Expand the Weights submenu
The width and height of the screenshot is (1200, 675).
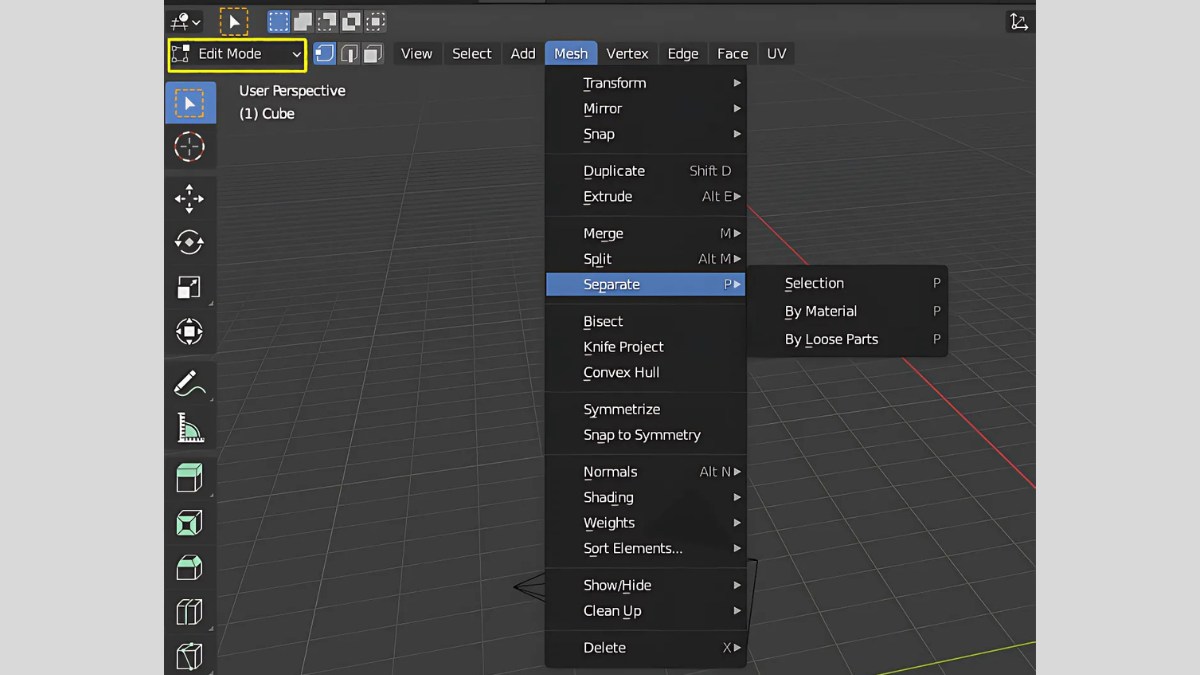pyautogui.click(x=646, y=523)
